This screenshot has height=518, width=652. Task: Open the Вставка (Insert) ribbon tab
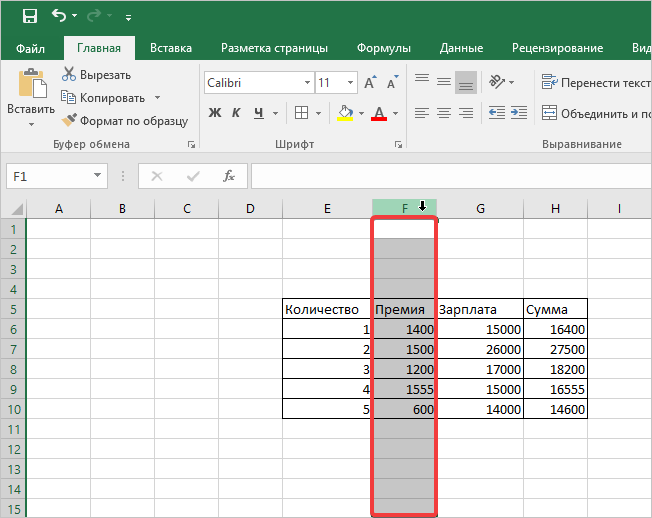pos(171,48)
